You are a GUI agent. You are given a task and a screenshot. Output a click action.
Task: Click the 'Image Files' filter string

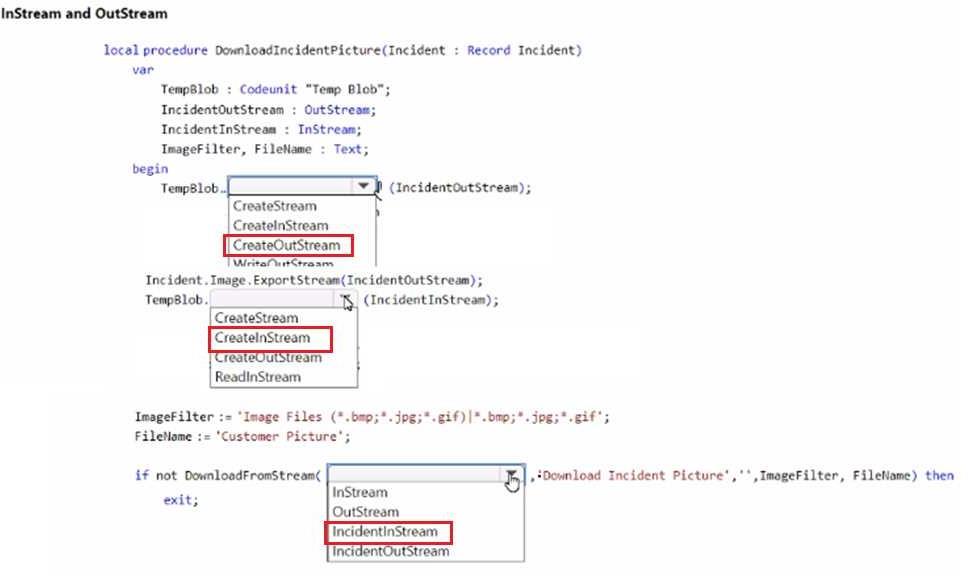(420, 417)
